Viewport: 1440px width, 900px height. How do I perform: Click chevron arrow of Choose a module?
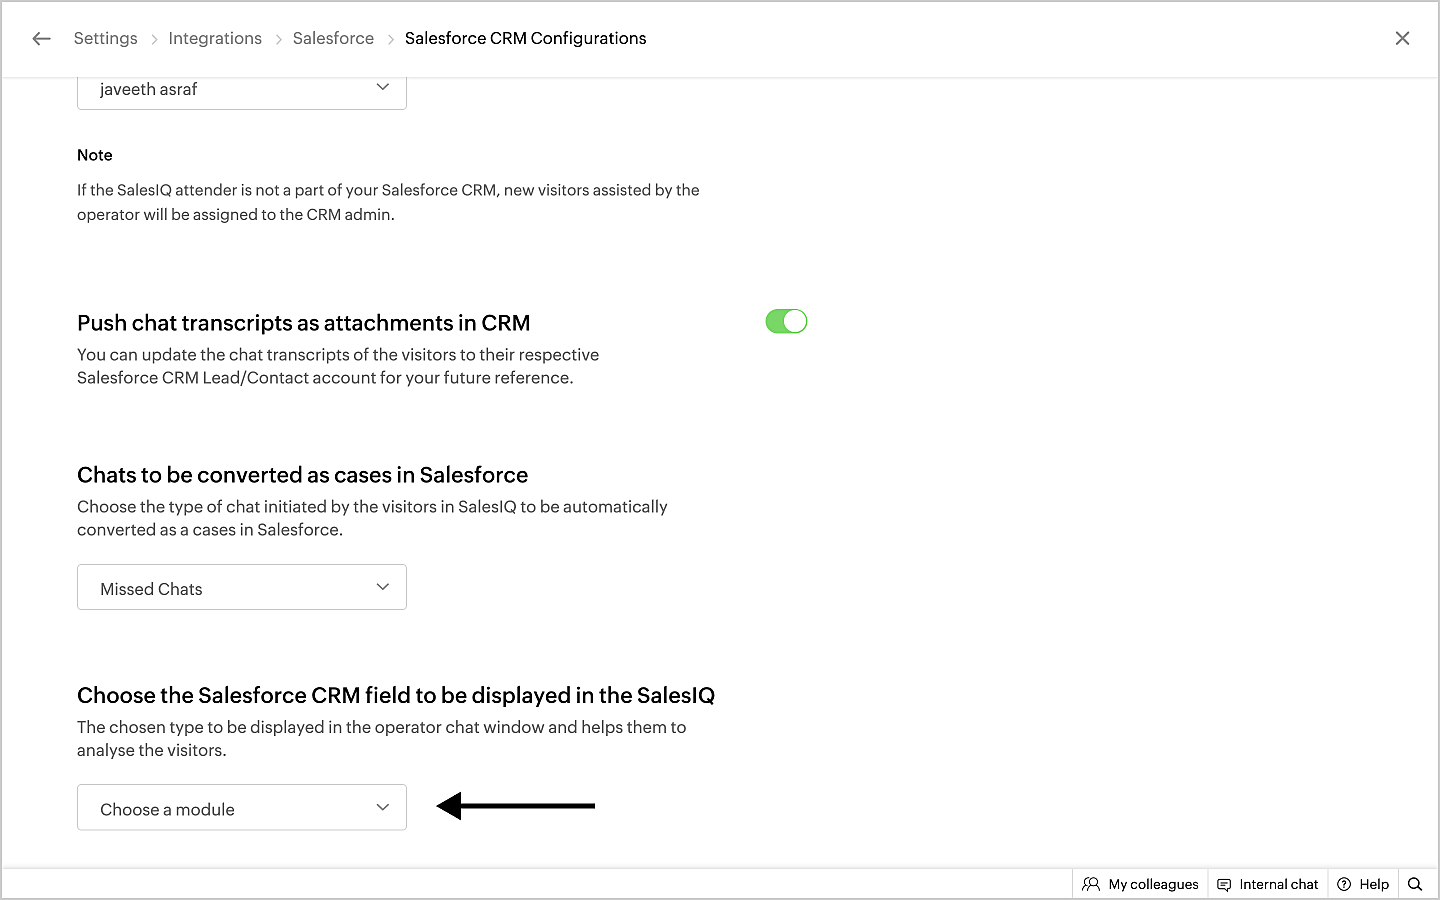(382, 807)
